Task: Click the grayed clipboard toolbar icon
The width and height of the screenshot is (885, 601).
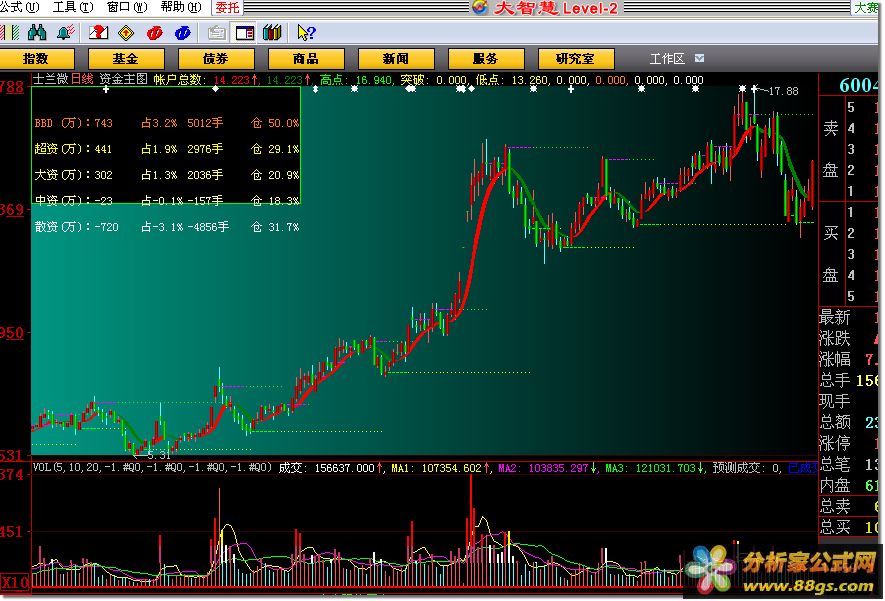Action: click(218, 33)
